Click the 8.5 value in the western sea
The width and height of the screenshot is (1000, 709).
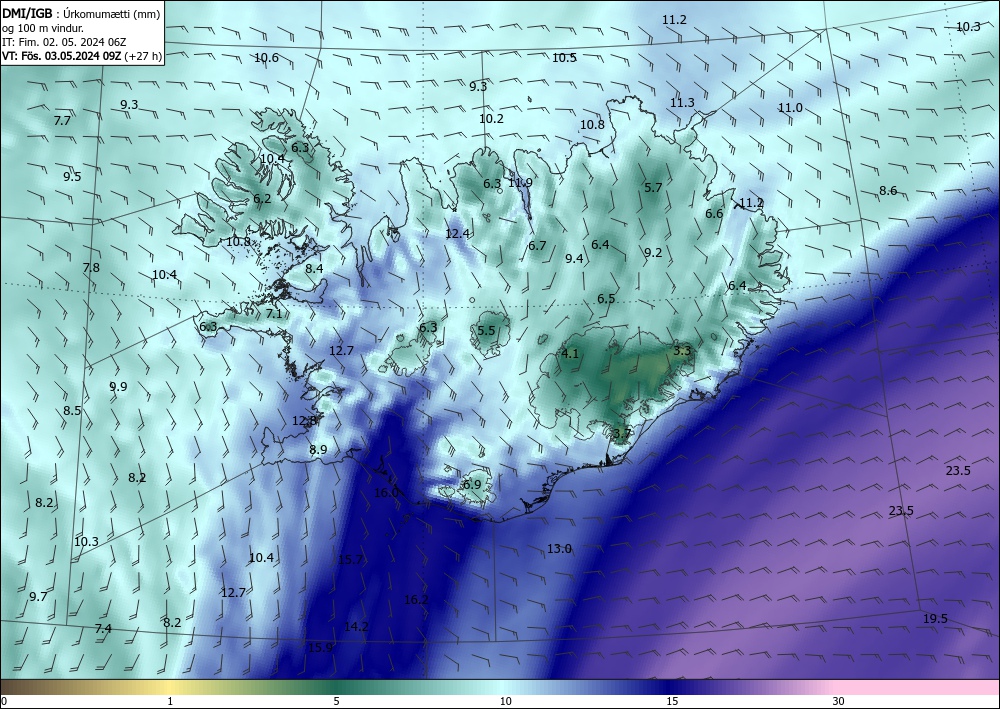[72, 411]
